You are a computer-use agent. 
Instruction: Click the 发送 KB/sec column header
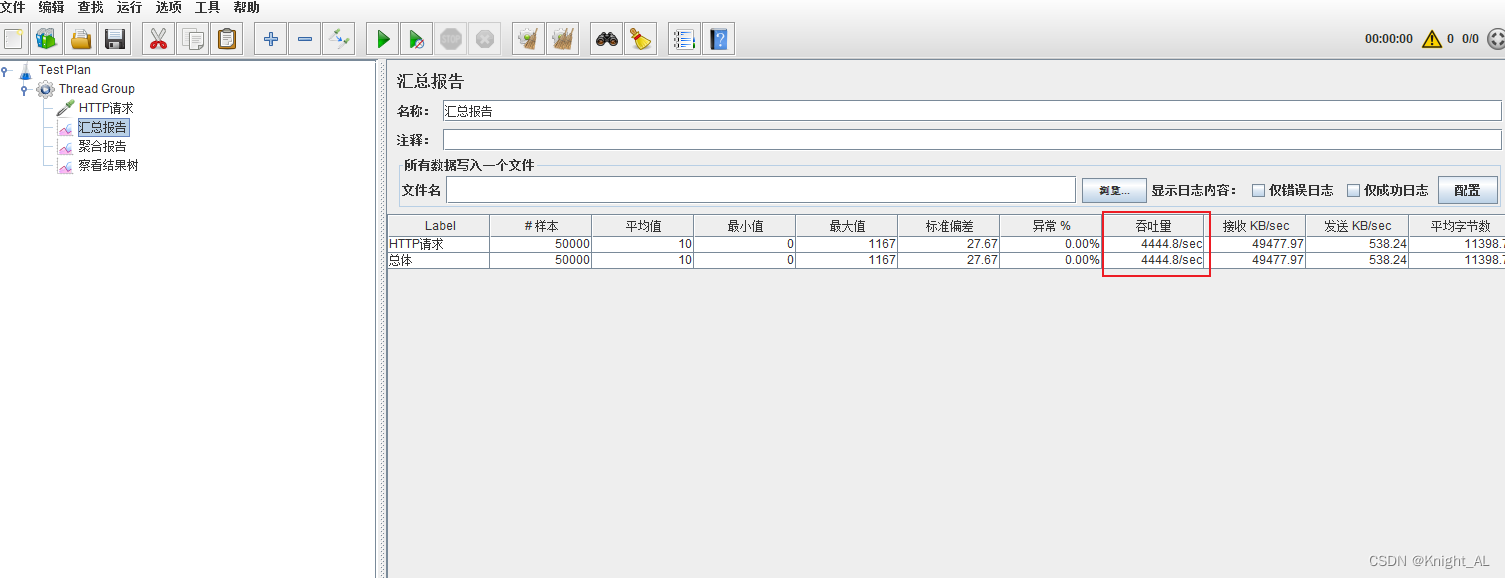point(1357,226)
